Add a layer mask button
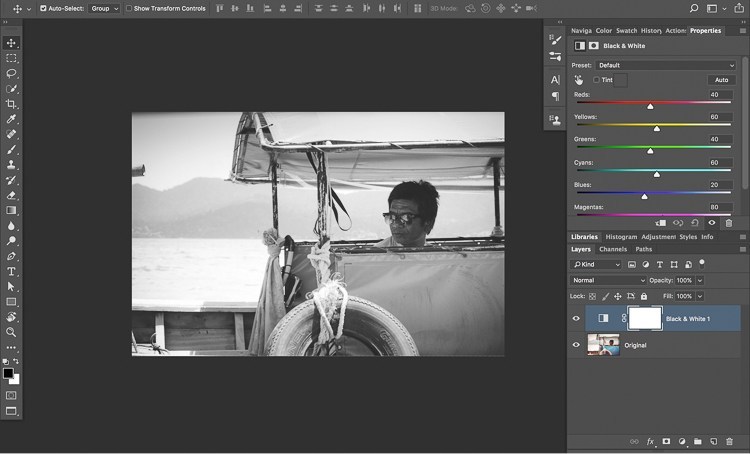Viewport: 750px width, 454px height. [666, 442]
